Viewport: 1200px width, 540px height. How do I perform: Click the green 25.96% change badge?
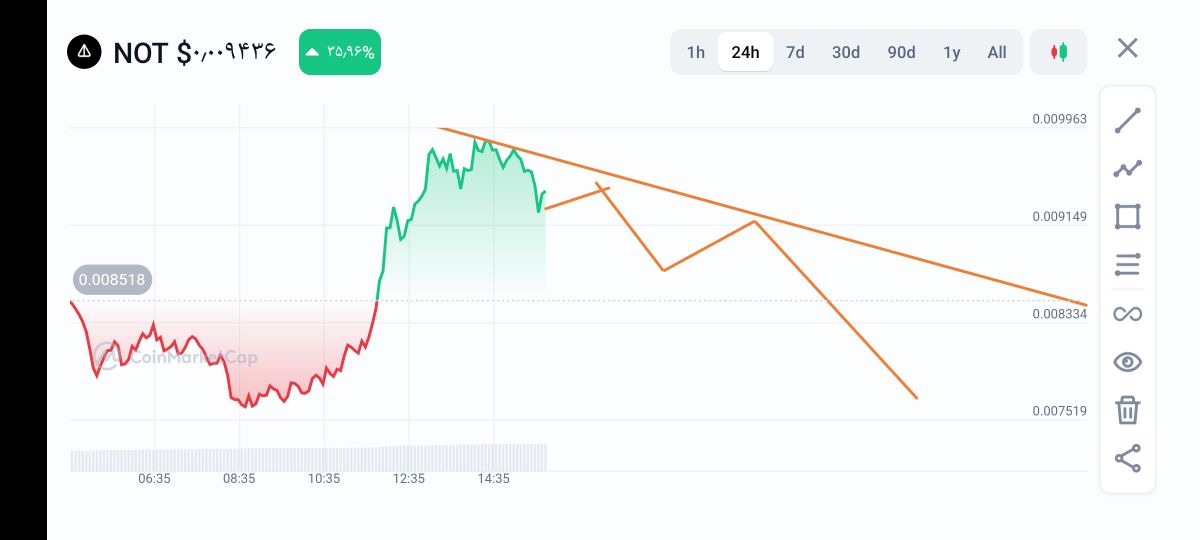click(x=340, y=52)
